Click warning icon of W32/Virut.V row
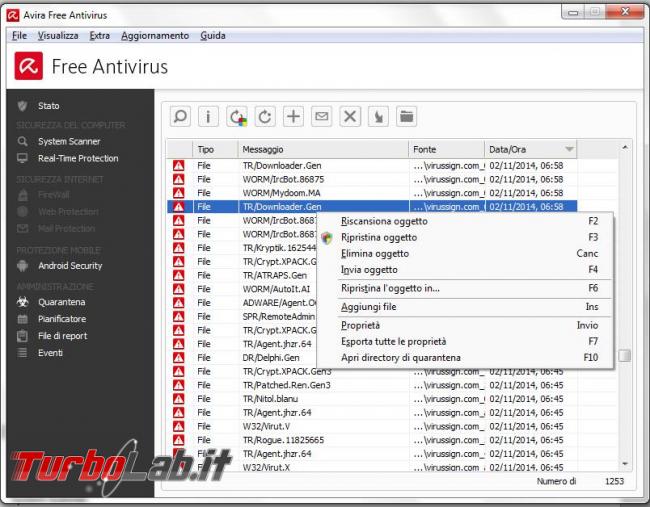Image resolution: width=650 pixels, height=507 pixels. click(x=179, y=426)
